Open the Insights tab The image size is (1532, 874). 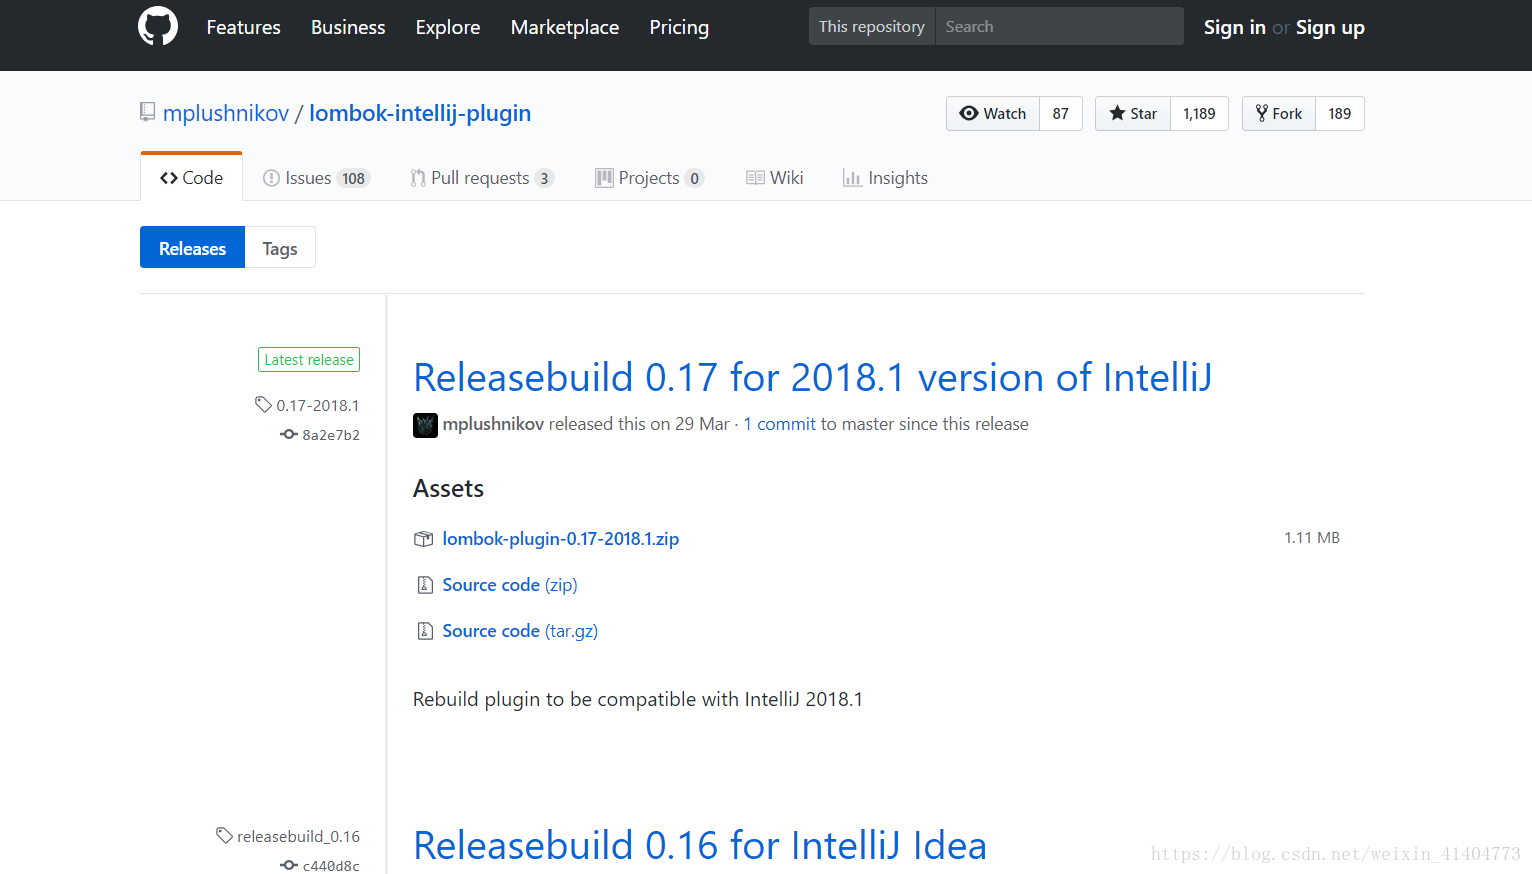[x=885, y=178]
